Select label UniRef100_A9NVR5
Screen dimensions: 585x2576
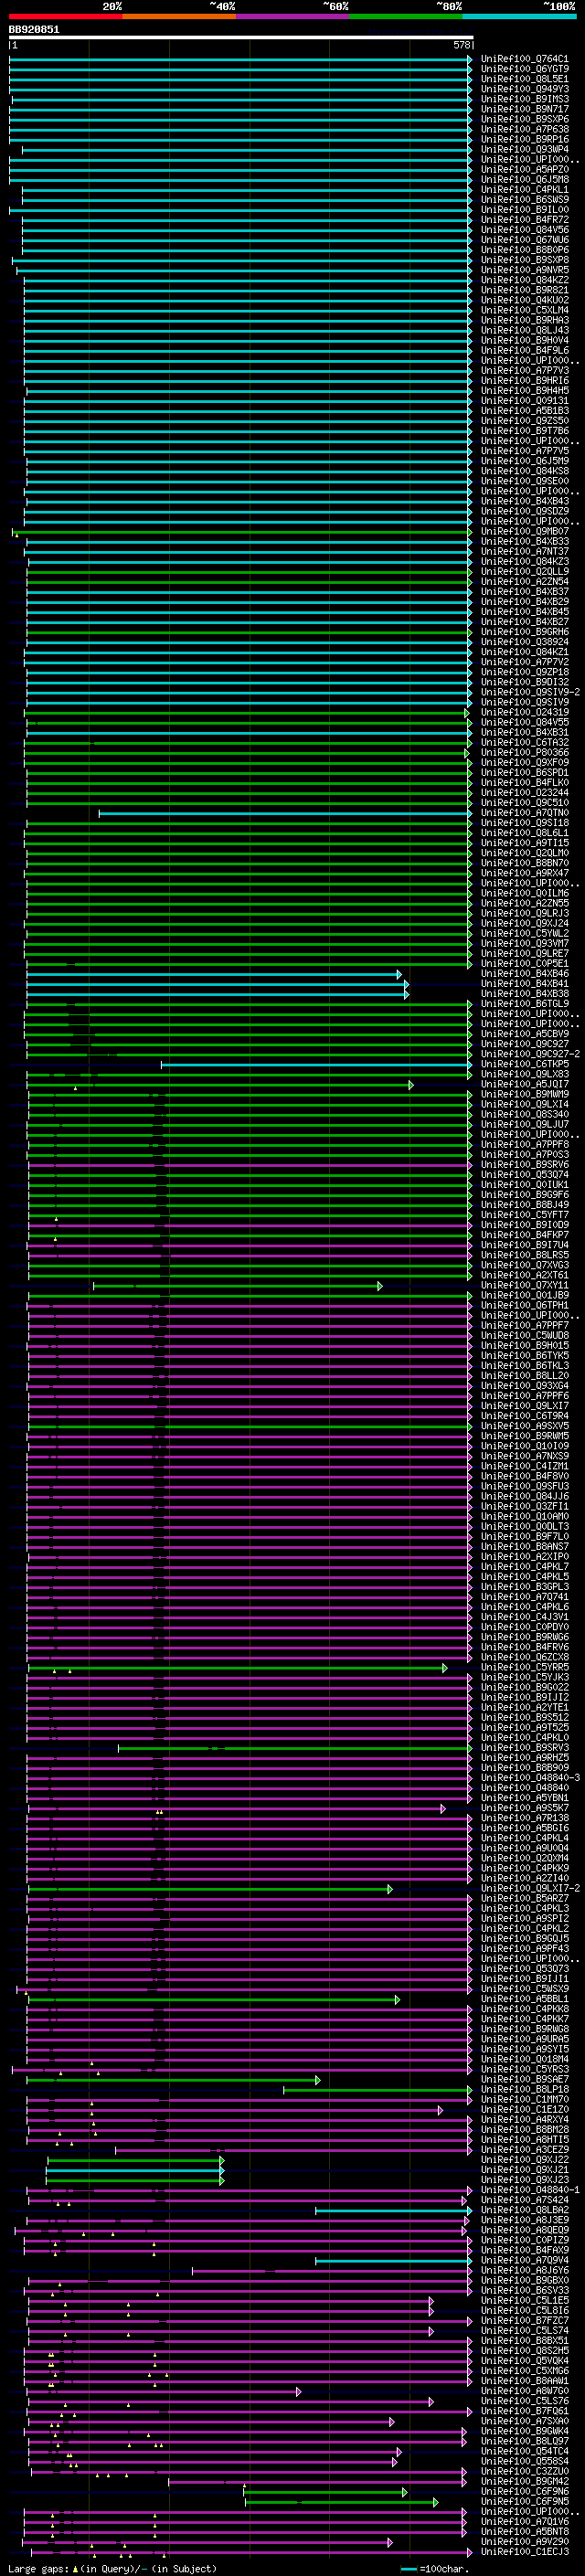coord(524,270)
